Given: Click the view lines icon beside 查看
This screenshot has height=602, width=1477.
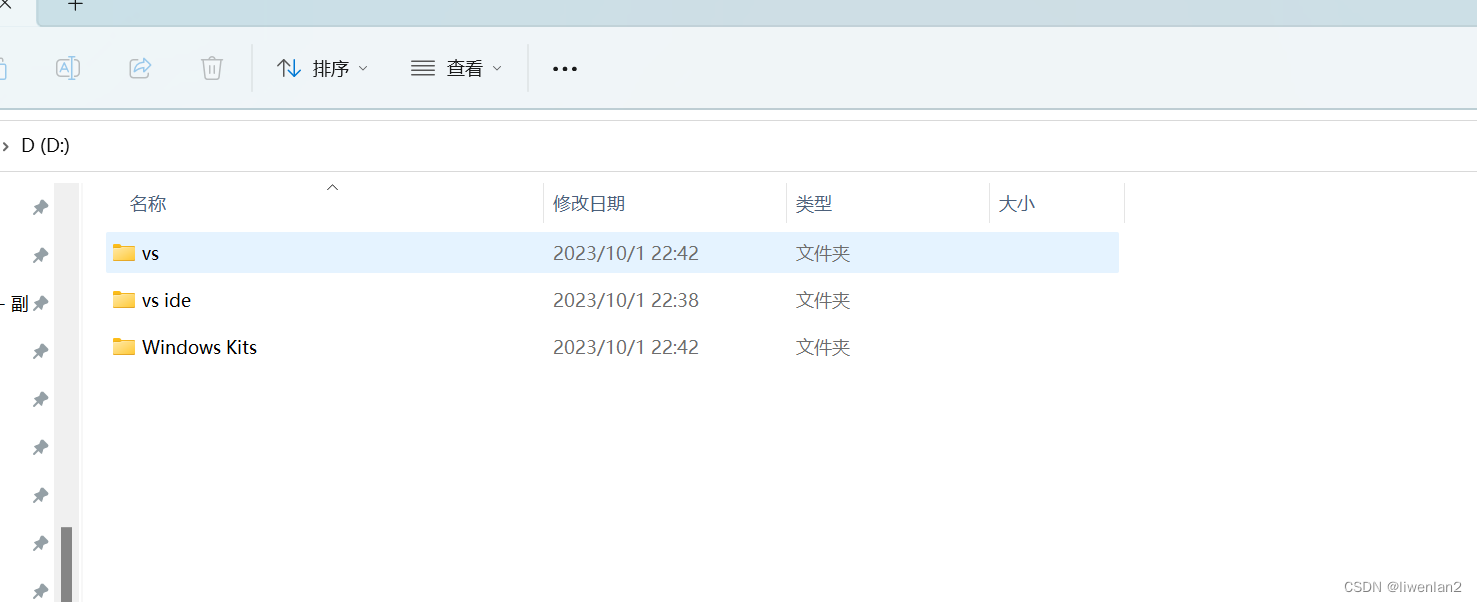Looking at the screenshot, I should [x=422, y=67].
